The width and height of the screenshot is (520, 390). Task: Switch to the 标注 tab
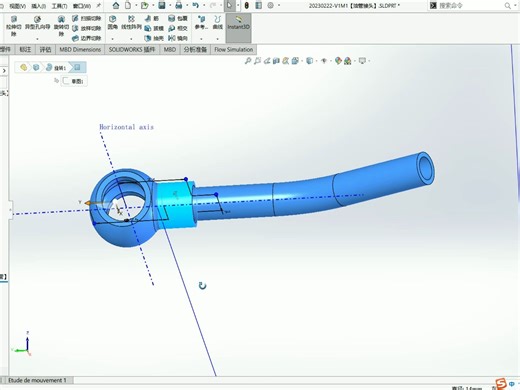click(25, 49)
